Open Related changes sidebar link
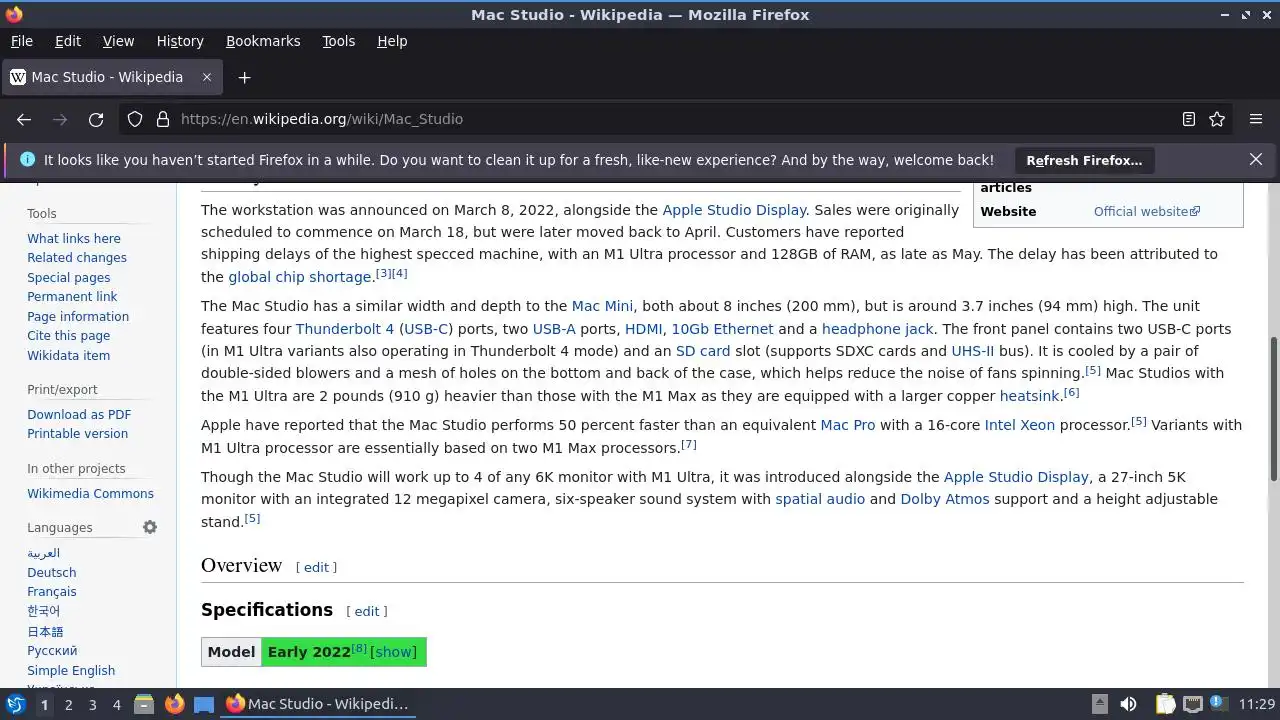This screenshot has height=720, width=1280. pyautogui.click(x=77, y=258)
